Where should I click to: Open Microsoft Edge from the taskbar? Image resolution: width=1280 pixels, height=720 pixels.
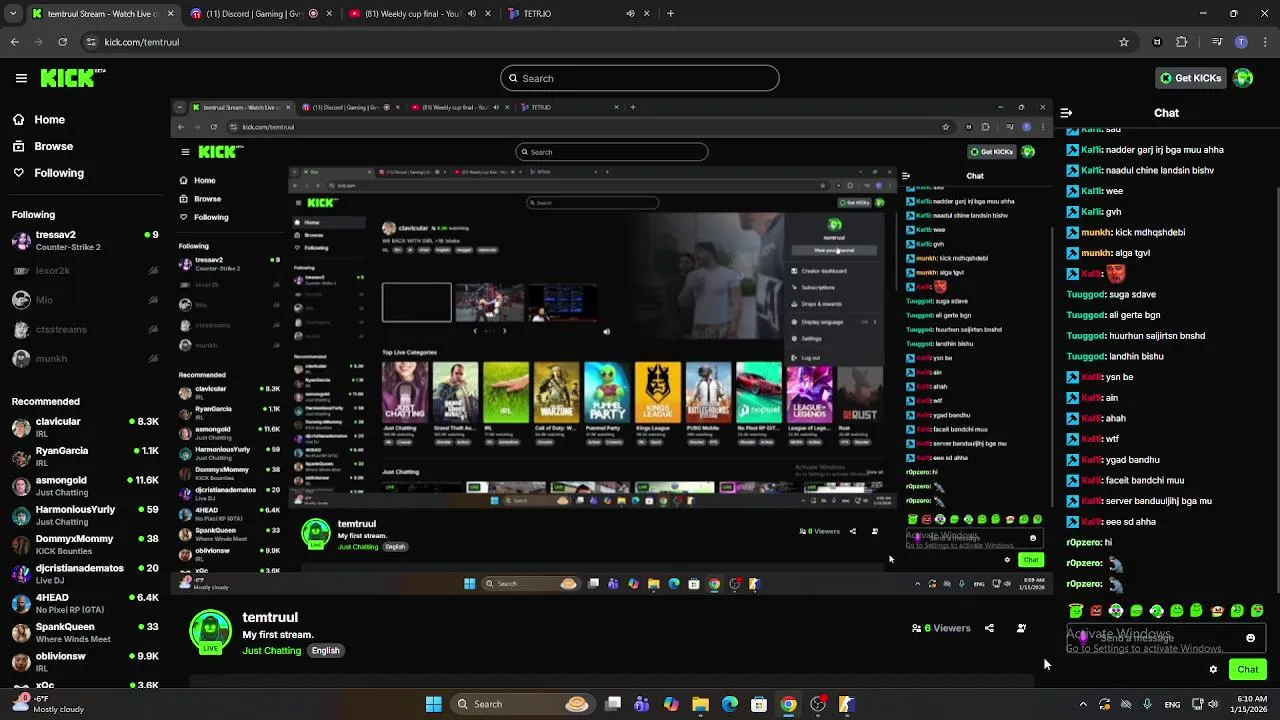pos(730,704)
